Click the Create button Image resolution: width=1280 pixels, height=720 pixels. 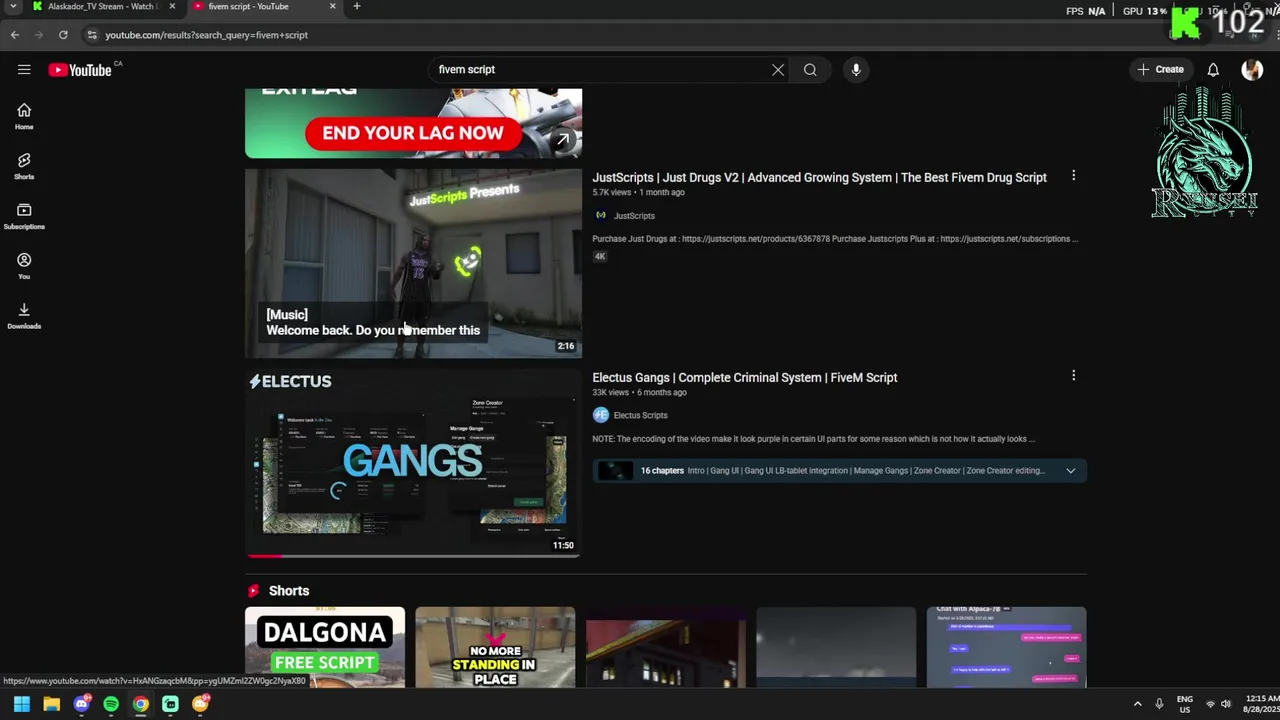[x=1160, y=70]
